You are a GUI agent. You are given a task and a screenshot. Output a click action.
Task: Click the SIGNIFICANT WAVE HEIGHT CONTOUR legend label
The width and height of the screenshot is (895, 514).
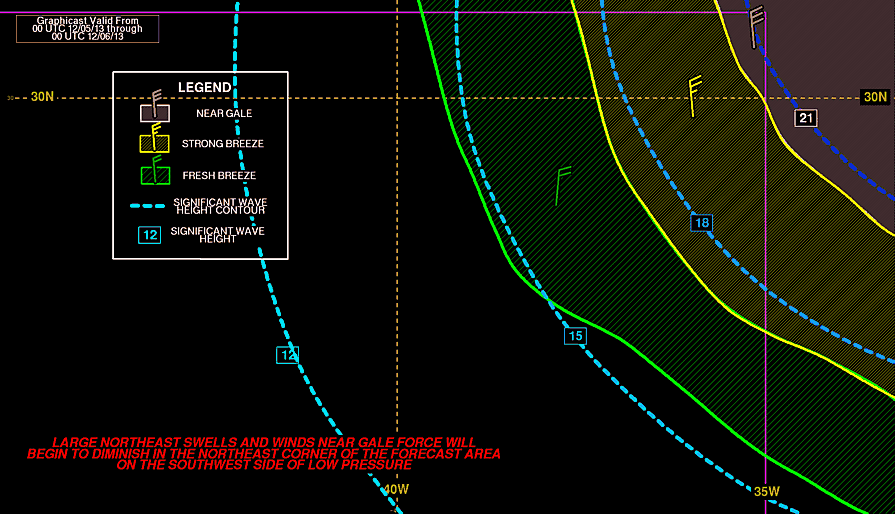pyautogui.click(x=220, y=206)
